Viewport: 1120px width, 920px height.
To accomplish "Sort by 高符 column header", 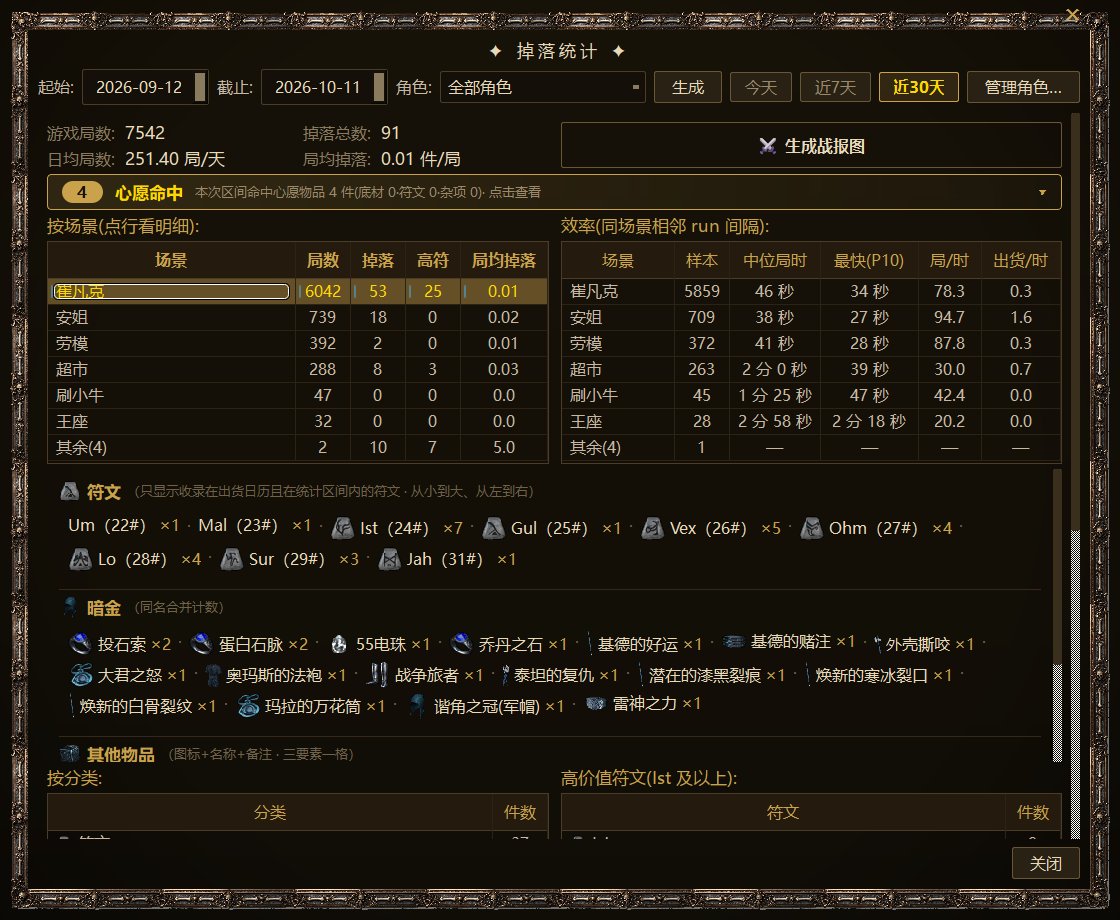I will [x=433, y=261].
